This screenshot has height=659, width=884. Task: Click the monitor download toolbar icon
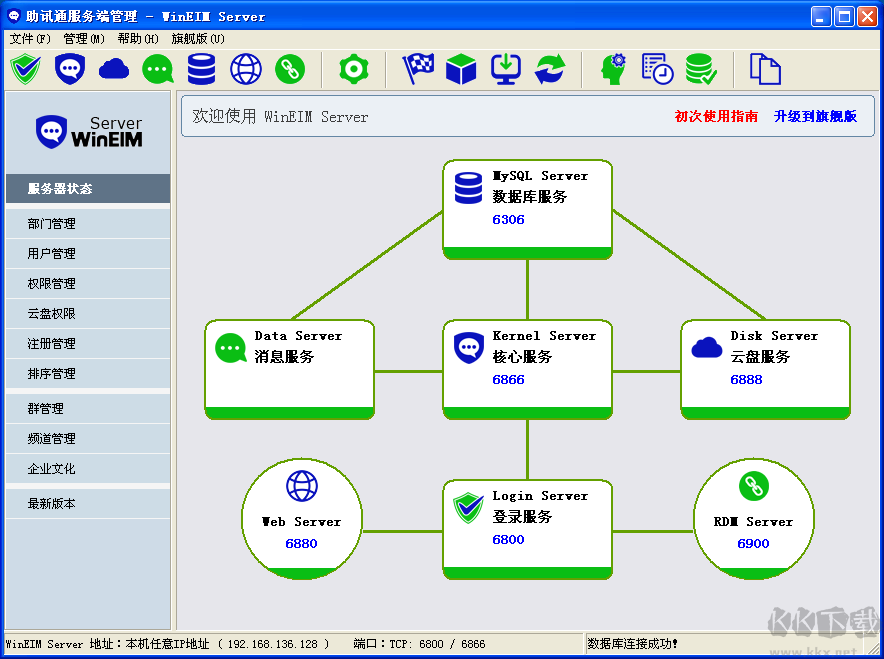506,69
